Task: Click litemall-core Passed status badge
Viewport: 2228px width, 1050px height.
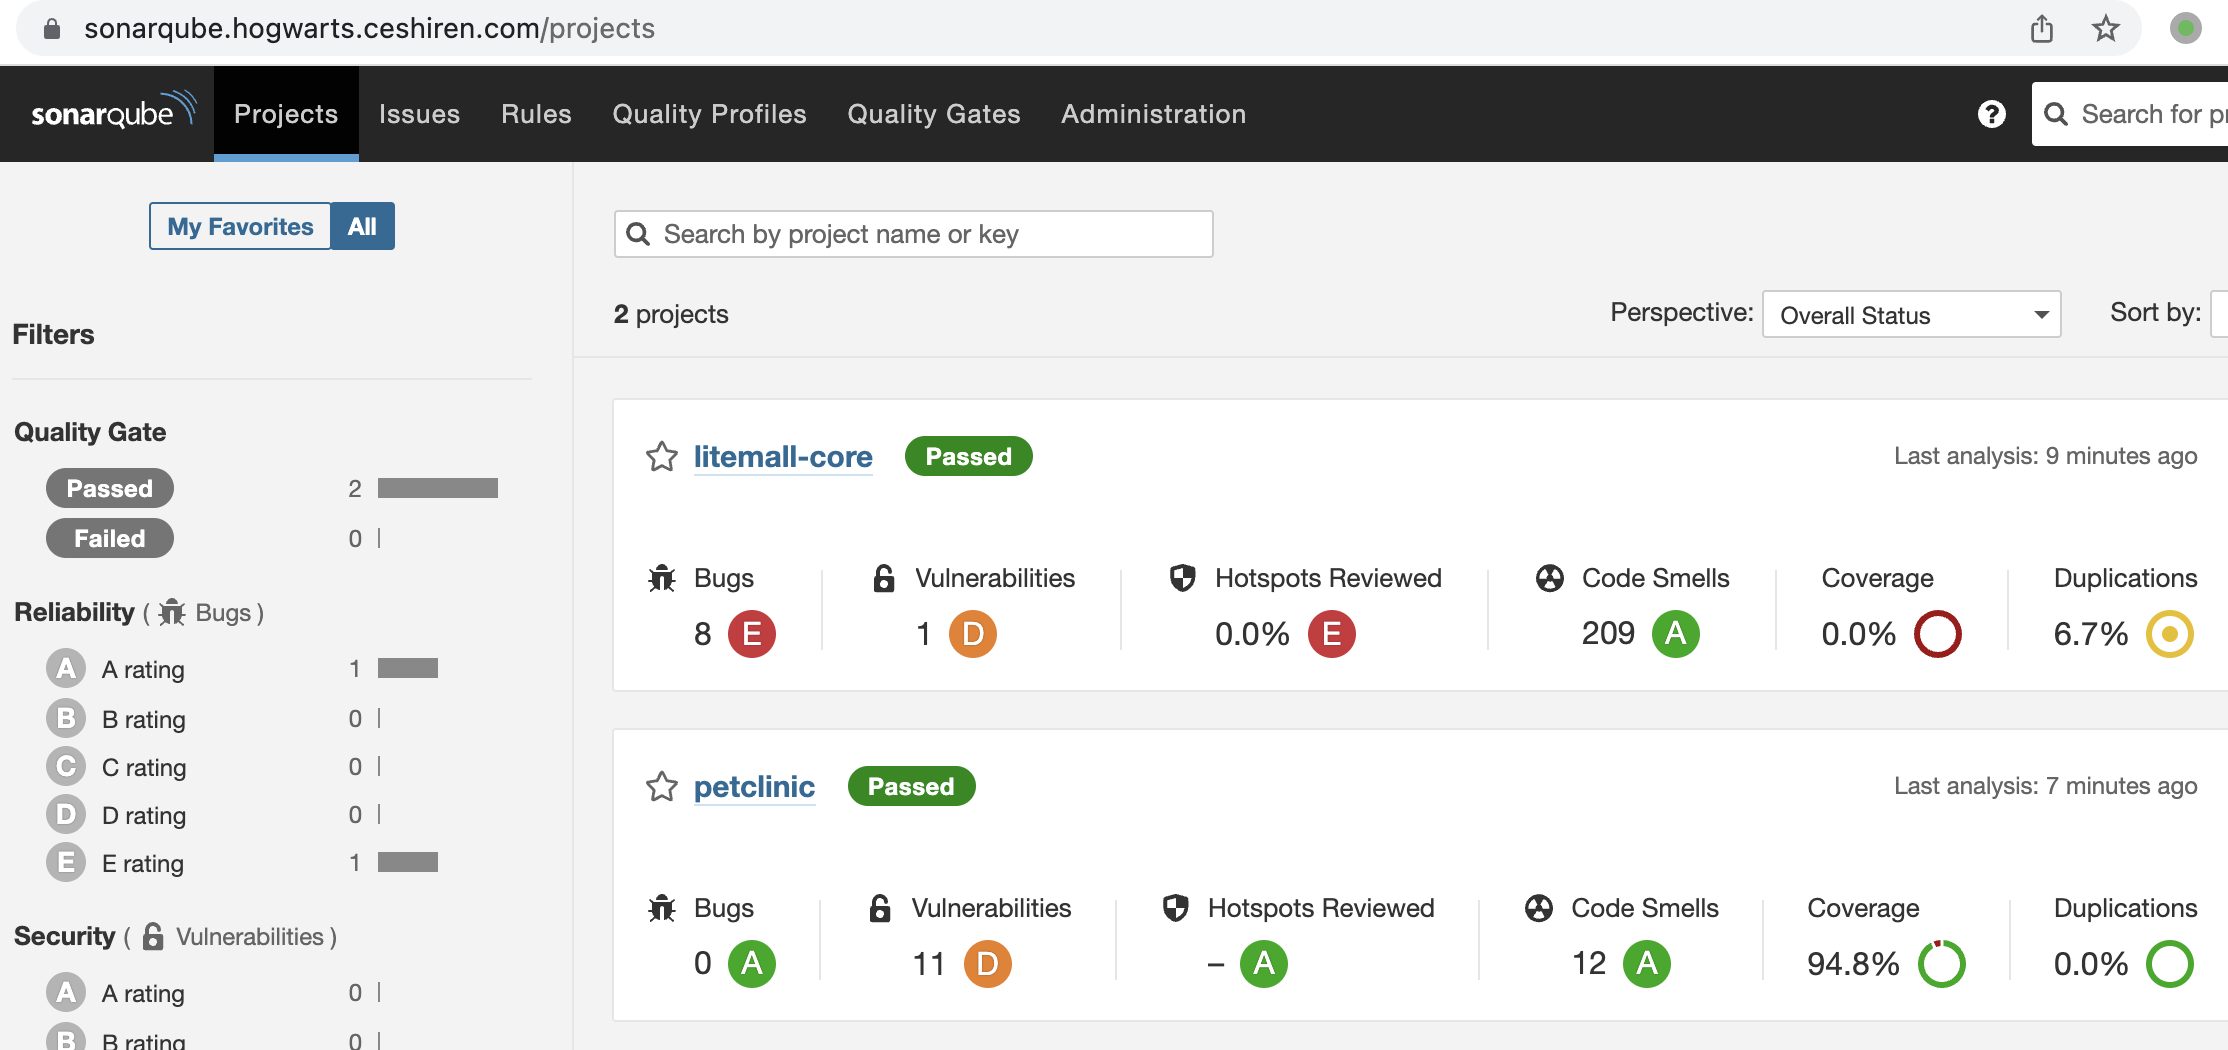Action: coord(968,456)
